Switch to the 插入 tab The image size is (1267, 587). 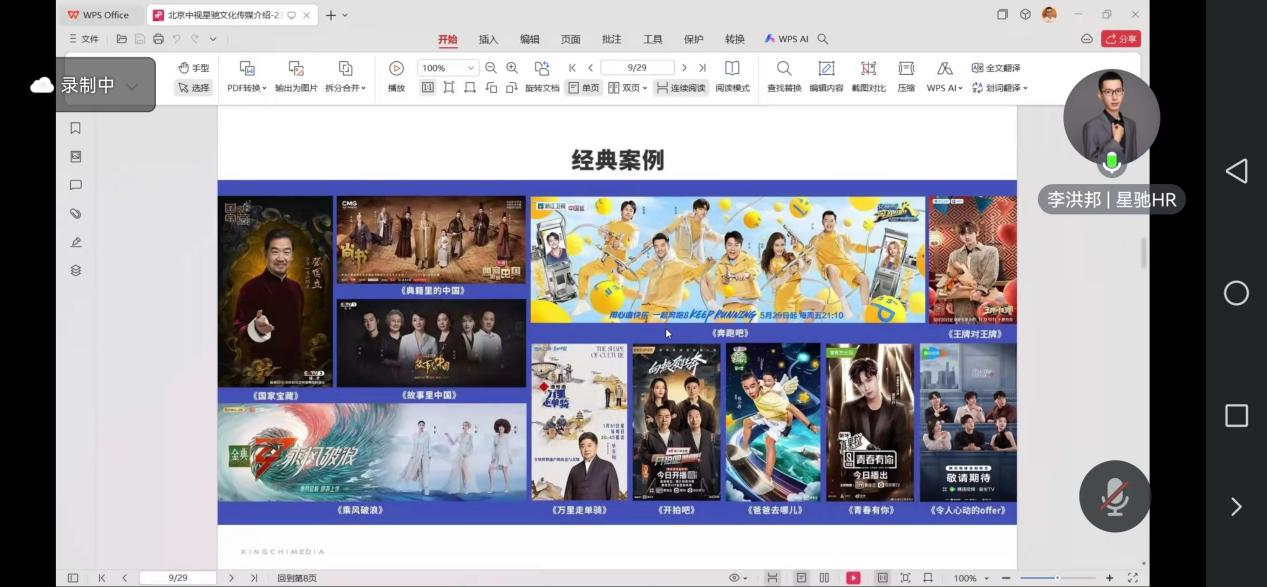click(488, 39)
